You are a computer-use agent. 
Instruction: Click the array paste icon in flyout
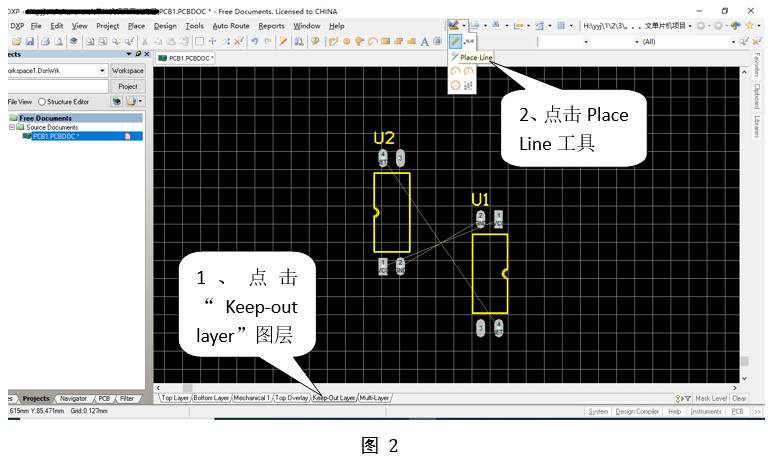(x=468, y=85)
